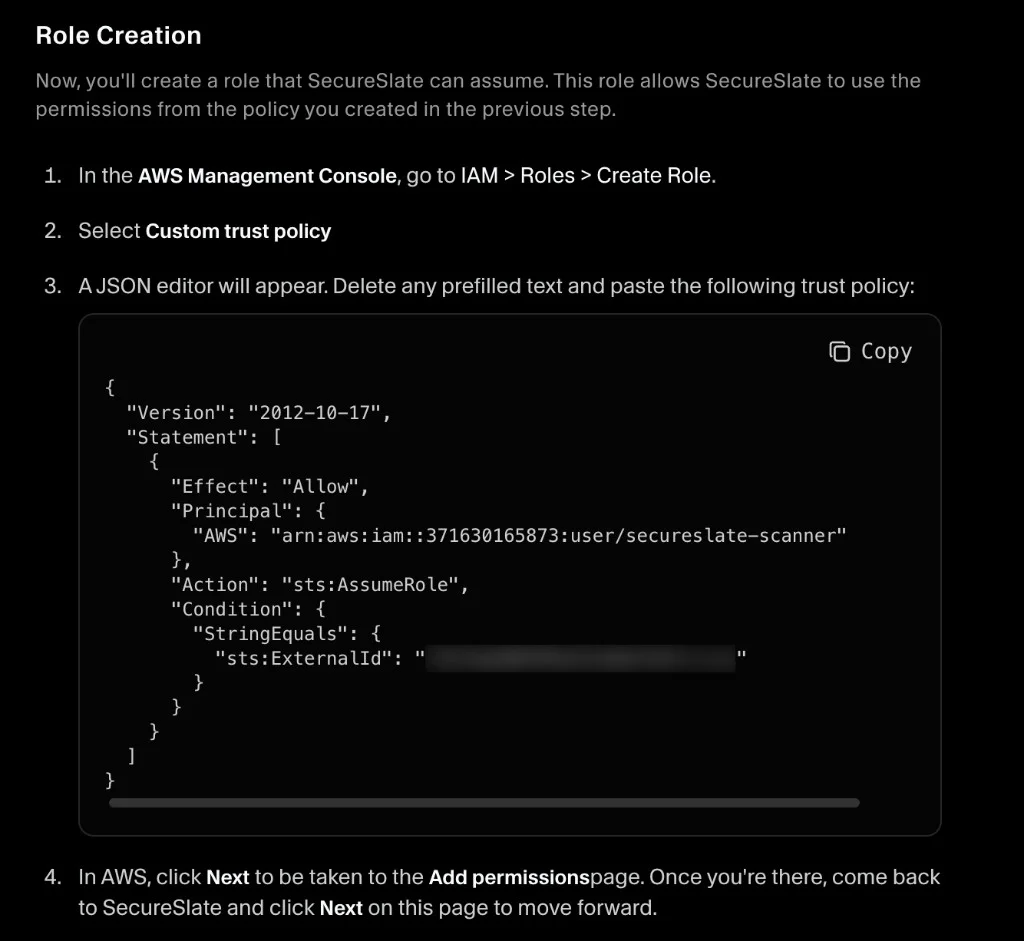
Task: Click the horizontal scrollbar under the trust policy
Action: pyautogui.click(x=484, y=803)
